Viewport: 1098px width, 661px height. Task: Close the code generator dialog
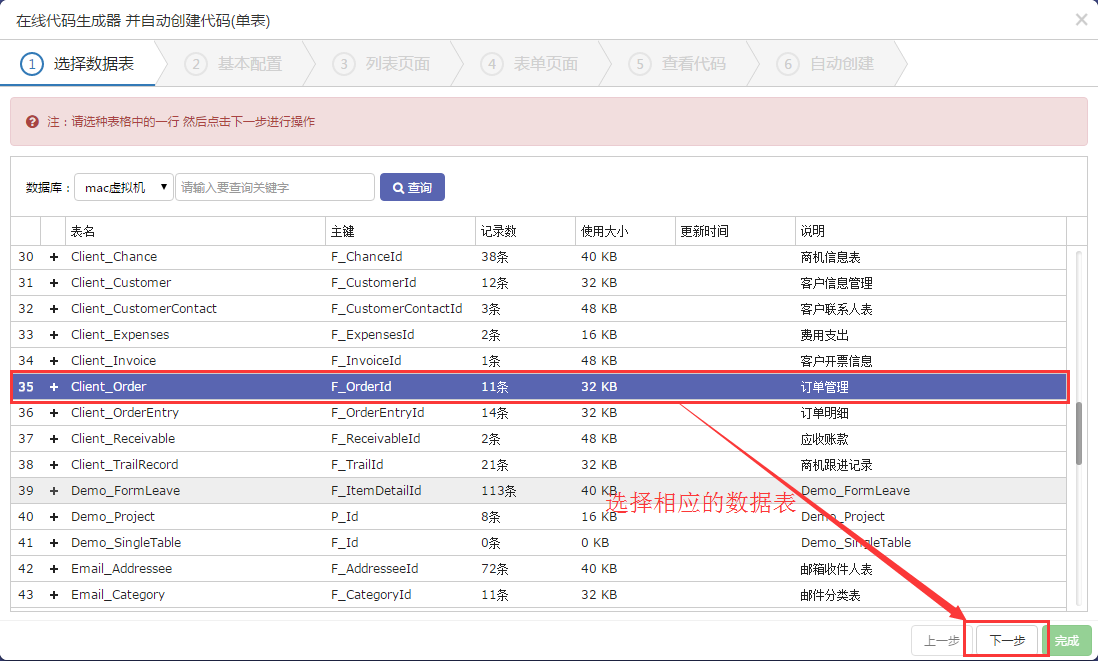click(1081, 20)
